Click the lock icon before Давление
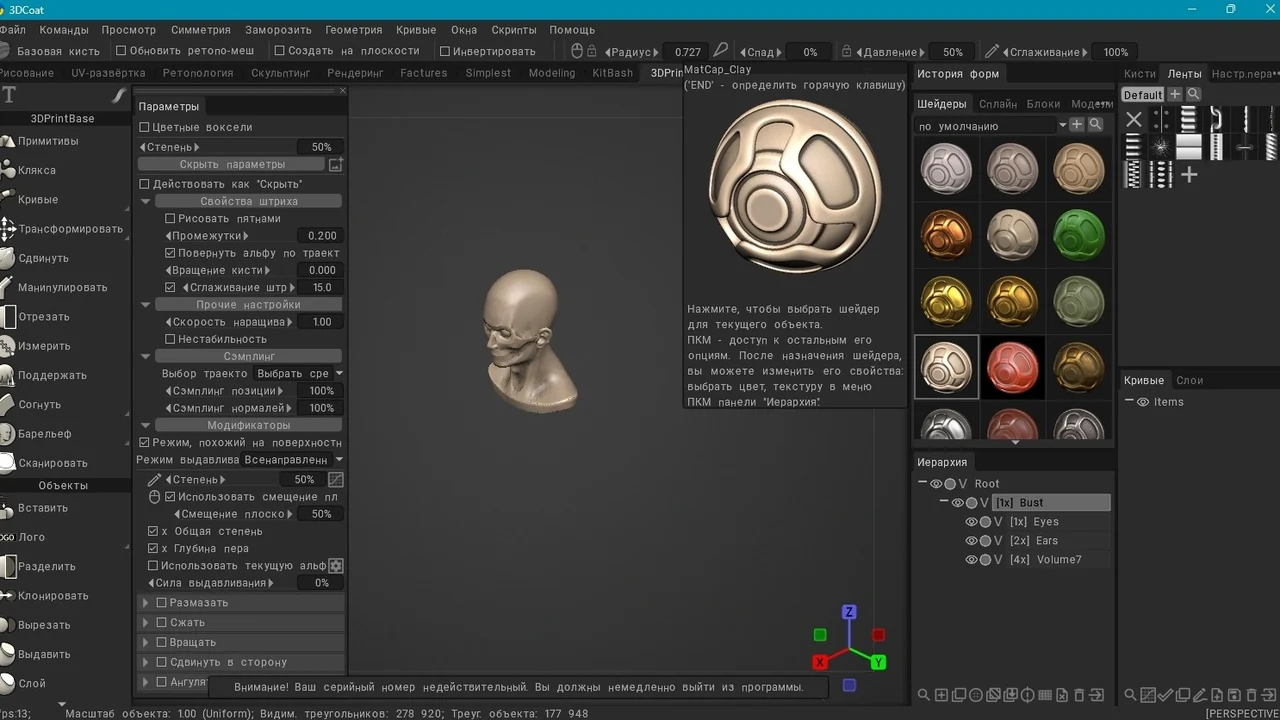 pyautogui.click(x=847, y=51)
